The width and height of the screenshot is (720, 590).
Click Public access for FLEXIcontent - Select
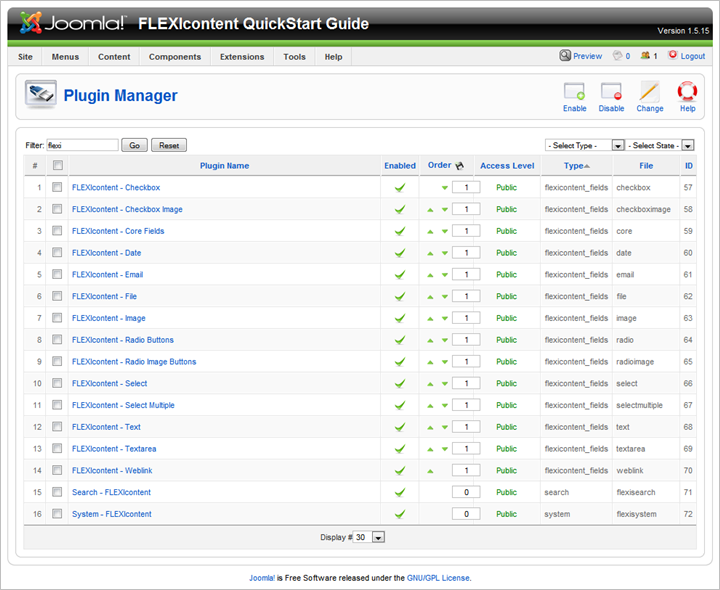coord(506,383)
